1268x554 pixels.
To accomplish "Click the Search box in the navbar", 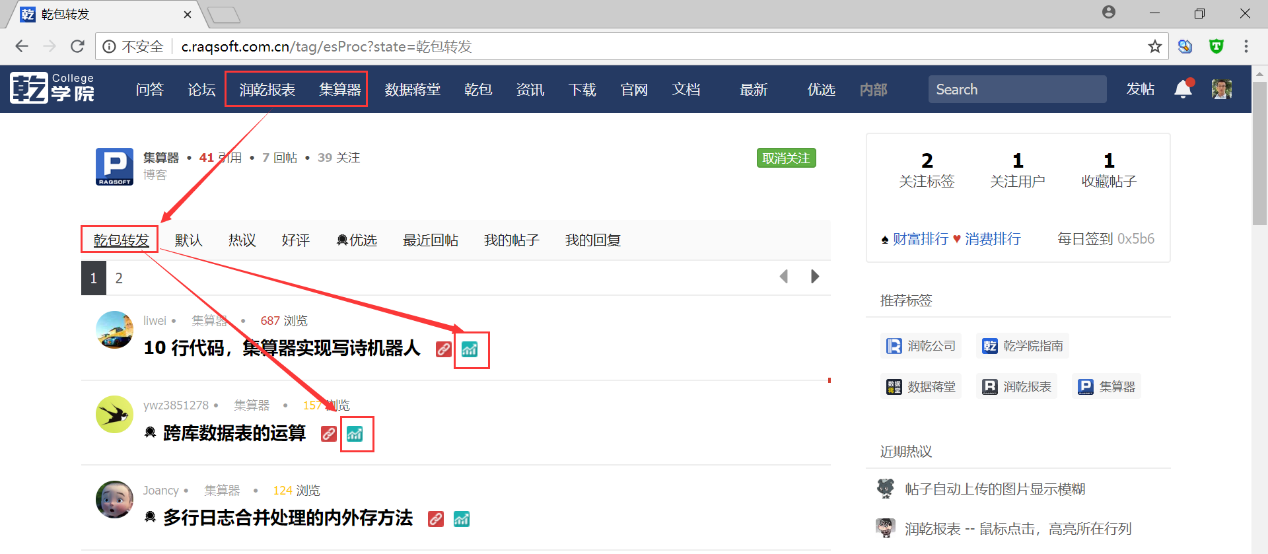I will click(1017, 89).
